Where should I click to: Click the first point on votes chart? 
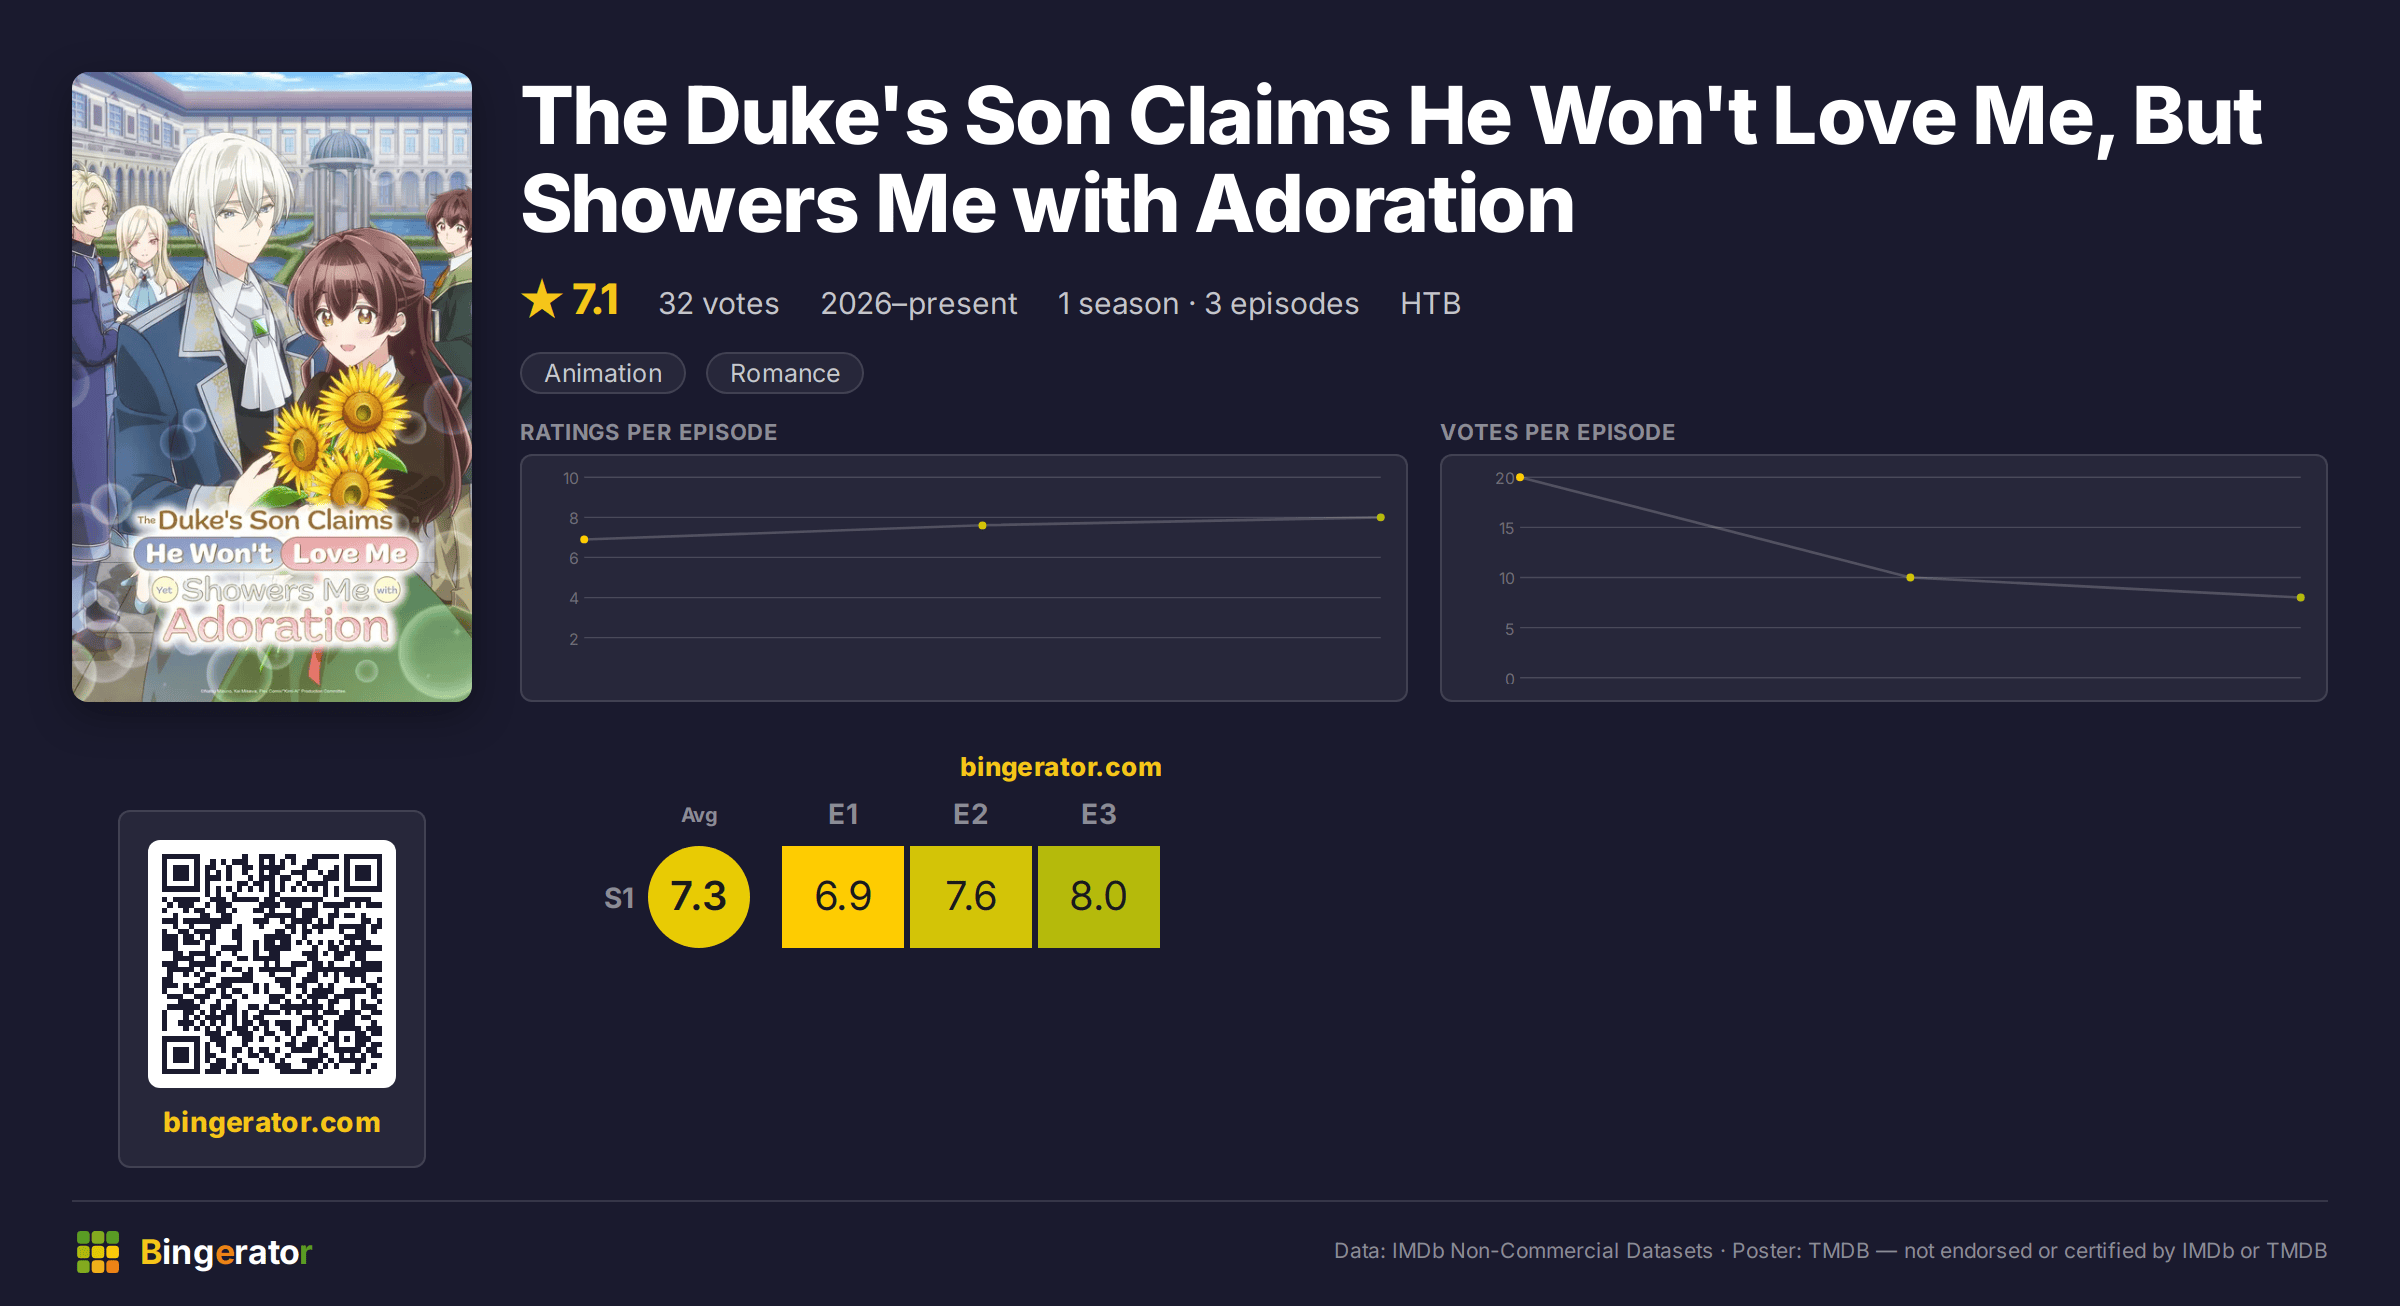[1520, 477]
